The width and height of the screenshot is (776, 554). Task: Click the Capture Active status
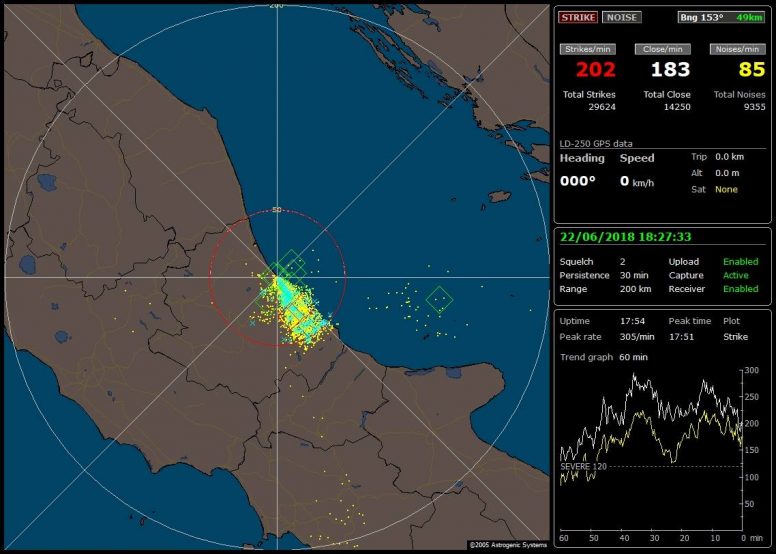[736, 275]
